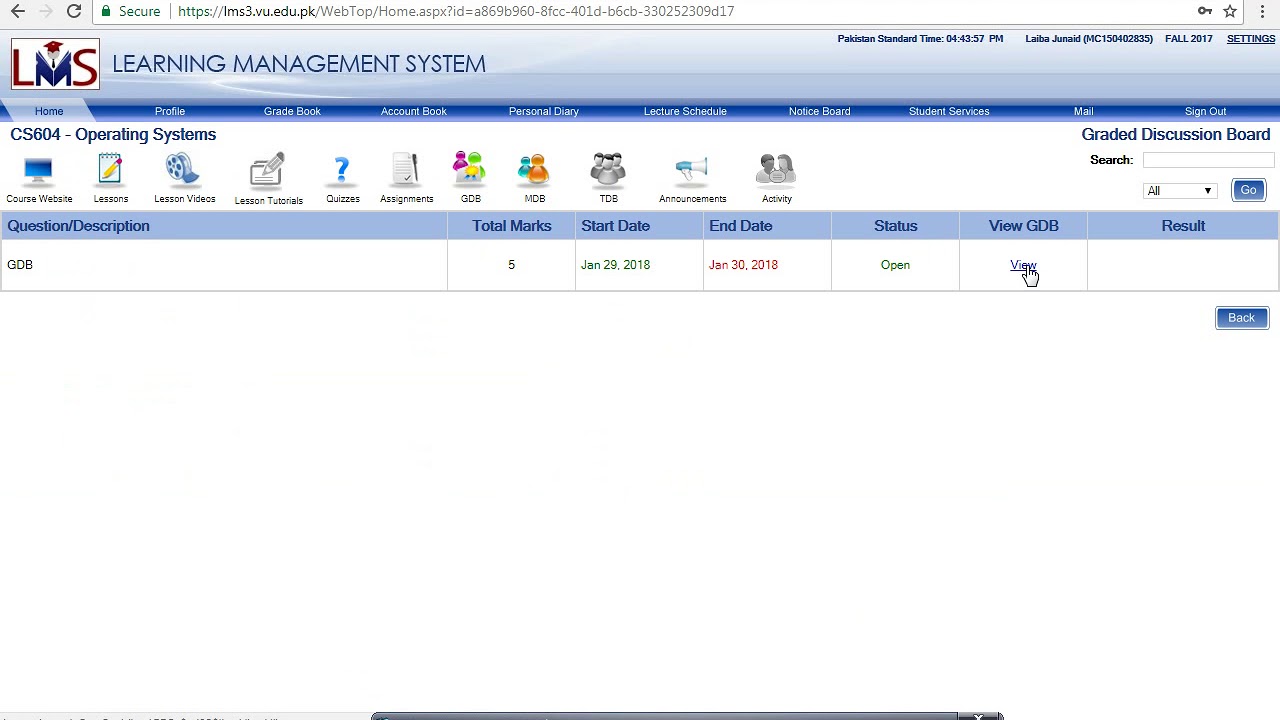
Task: Open Lesson Videos icon
Action: 183,171
